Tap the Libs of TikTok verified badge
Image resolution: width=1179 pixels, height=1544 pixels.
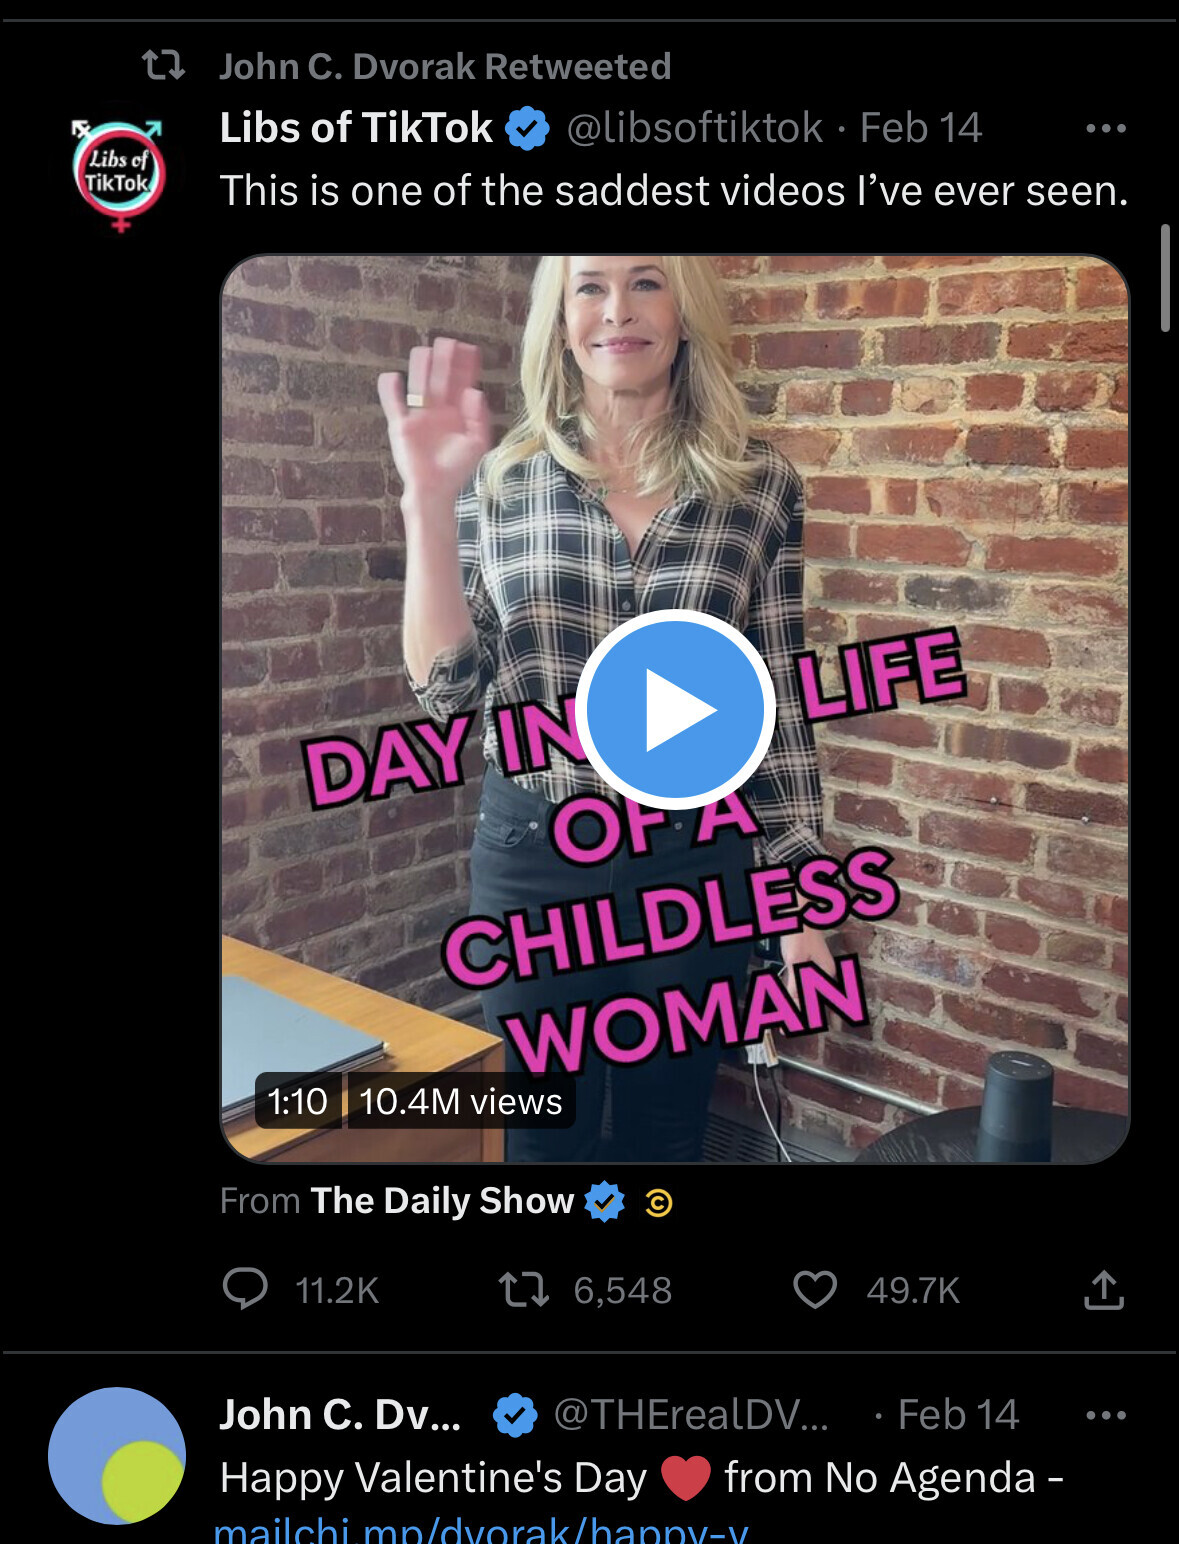pos(527,129)
